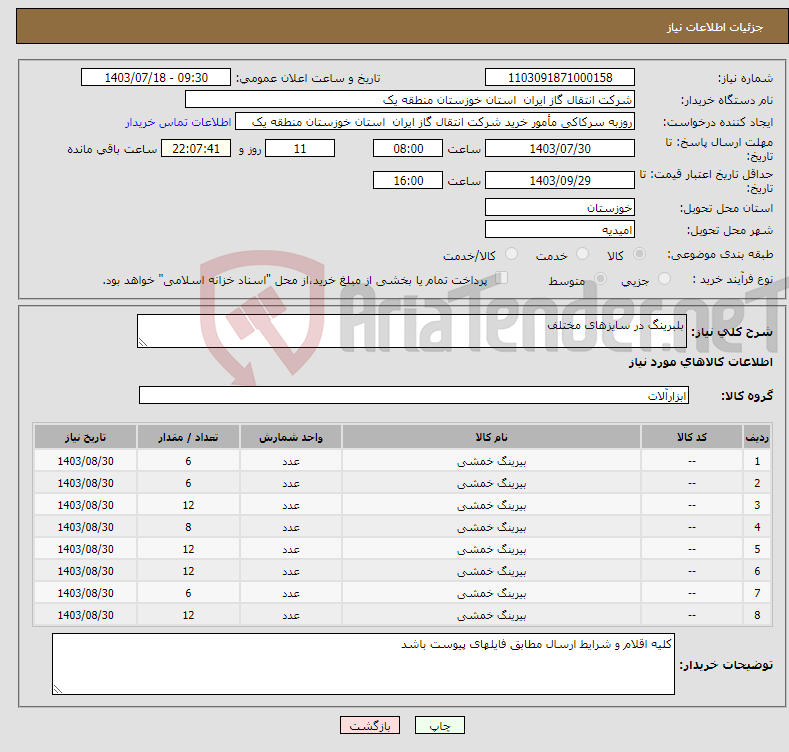Click the need date in row 8

point(86,615)
